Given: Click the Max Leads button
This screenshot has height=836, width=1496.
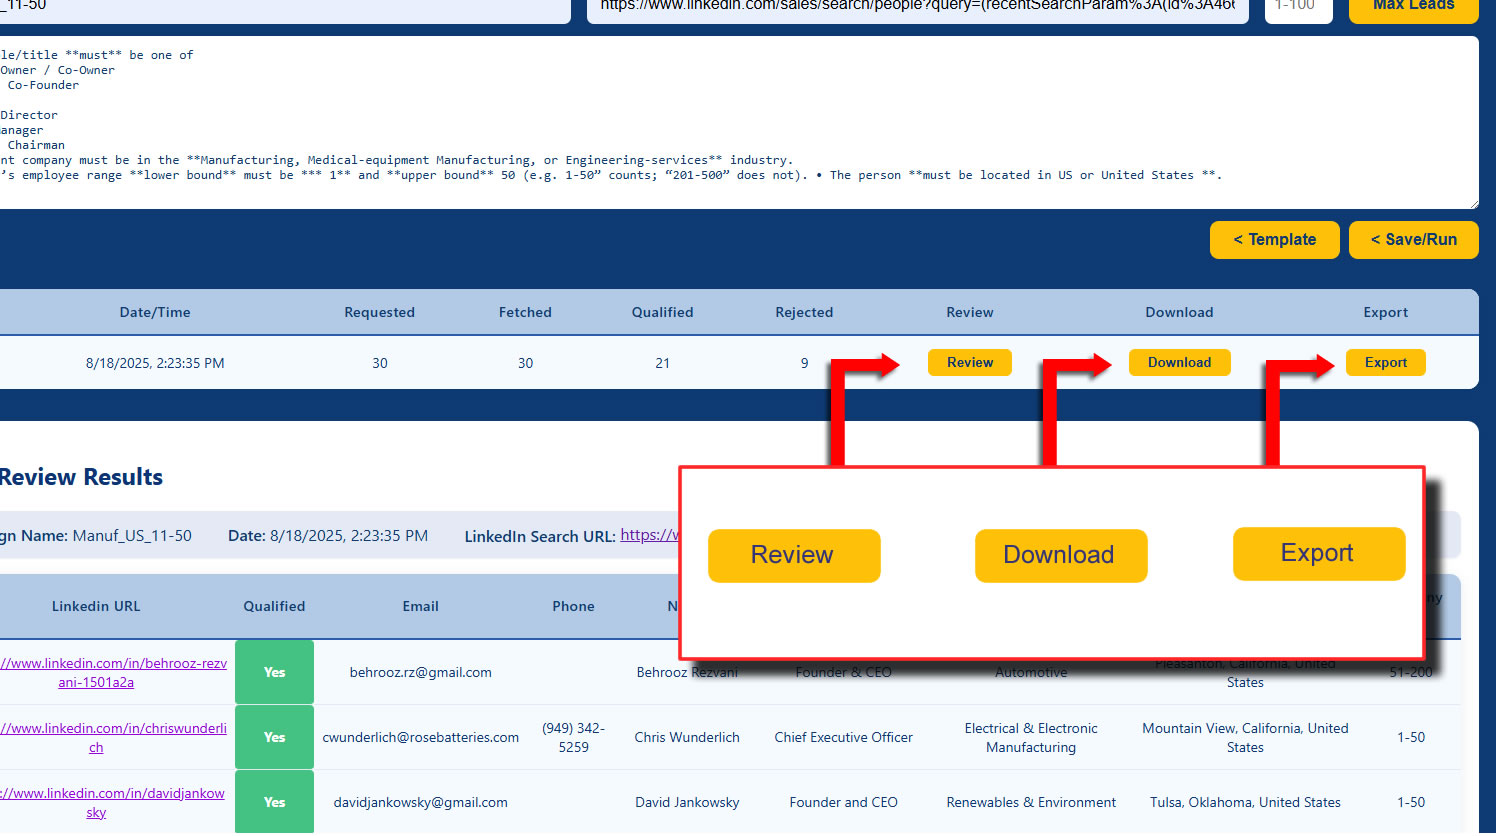Looking at the screenshot, I should (x=1412, y=8).
